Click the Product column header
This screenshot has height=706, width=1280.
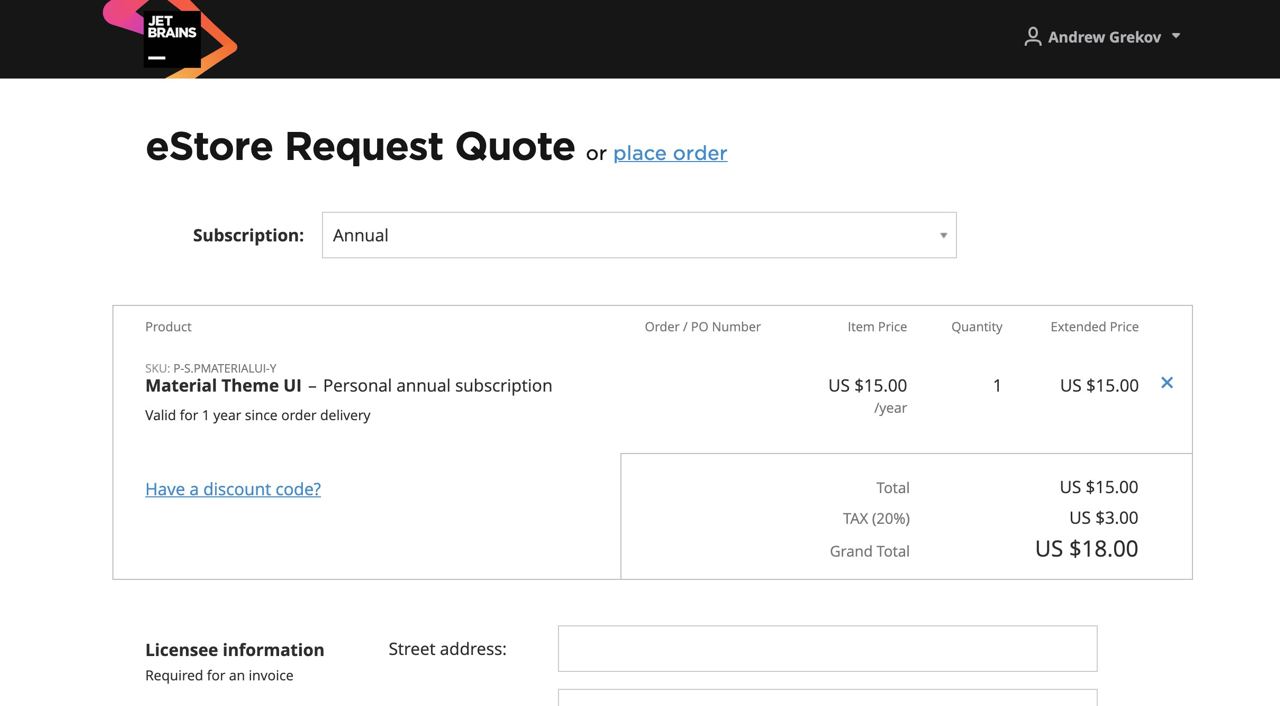168,327
